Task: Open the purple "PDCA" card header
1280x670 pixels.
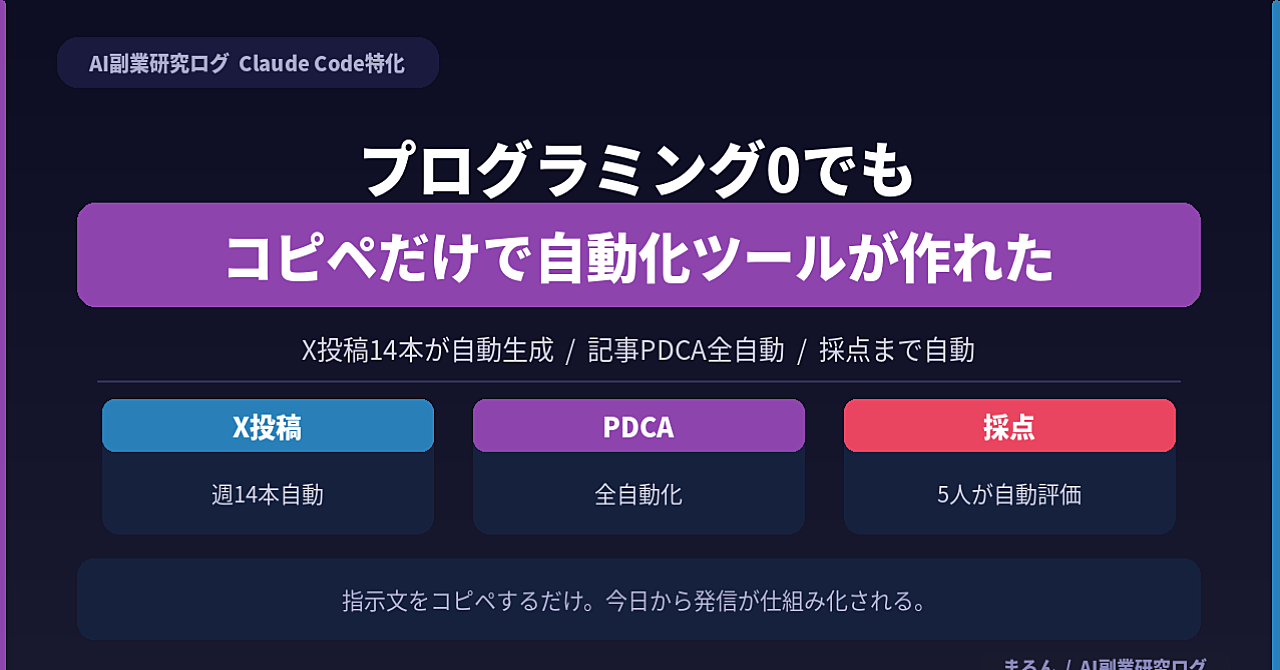Action: (638, 427)
